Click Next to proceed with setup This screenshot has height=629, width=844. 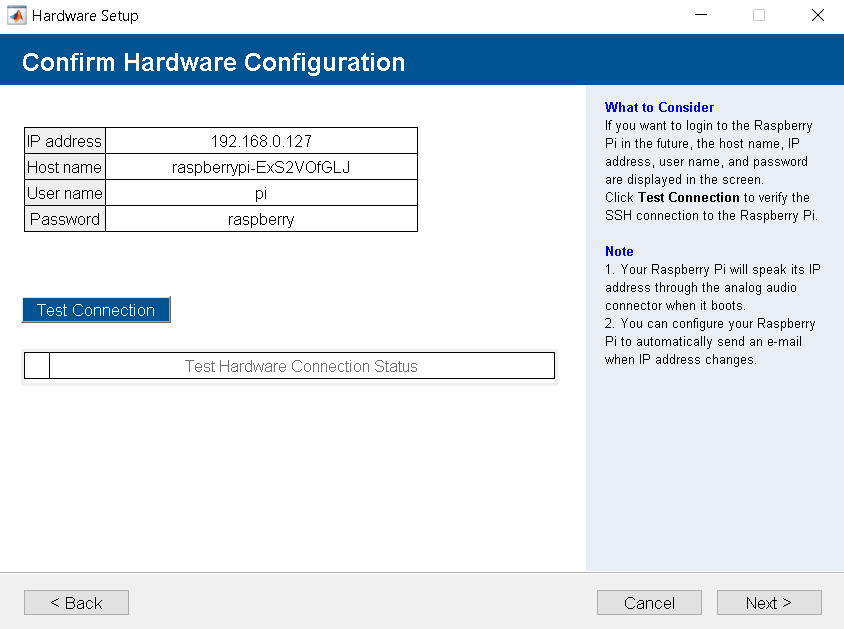tap(769, 602)
